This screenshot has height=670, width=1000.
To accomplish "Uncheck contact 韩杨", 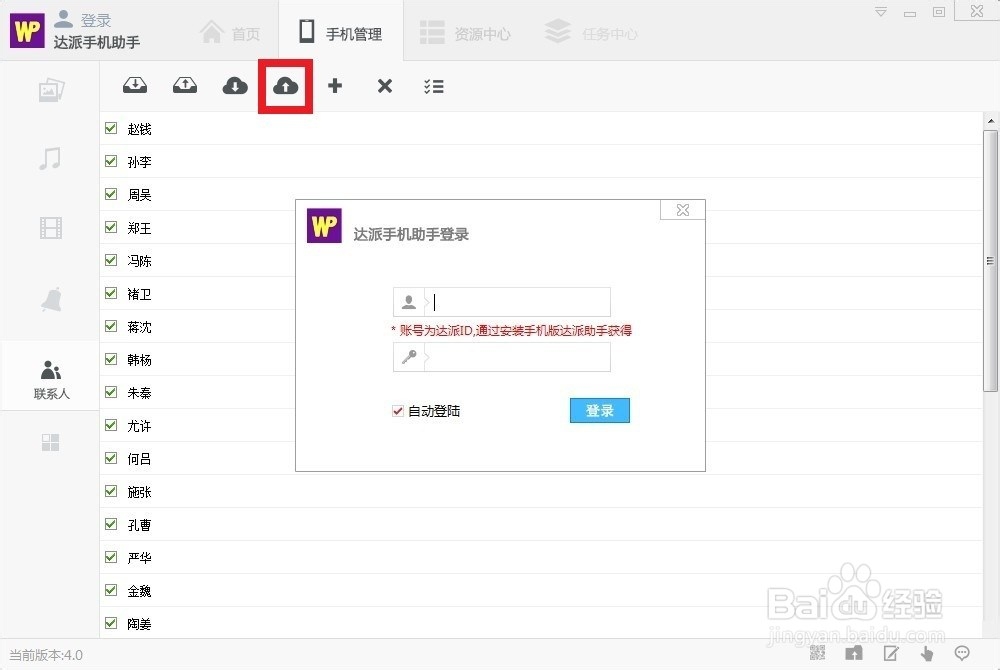I will [110, 359].
